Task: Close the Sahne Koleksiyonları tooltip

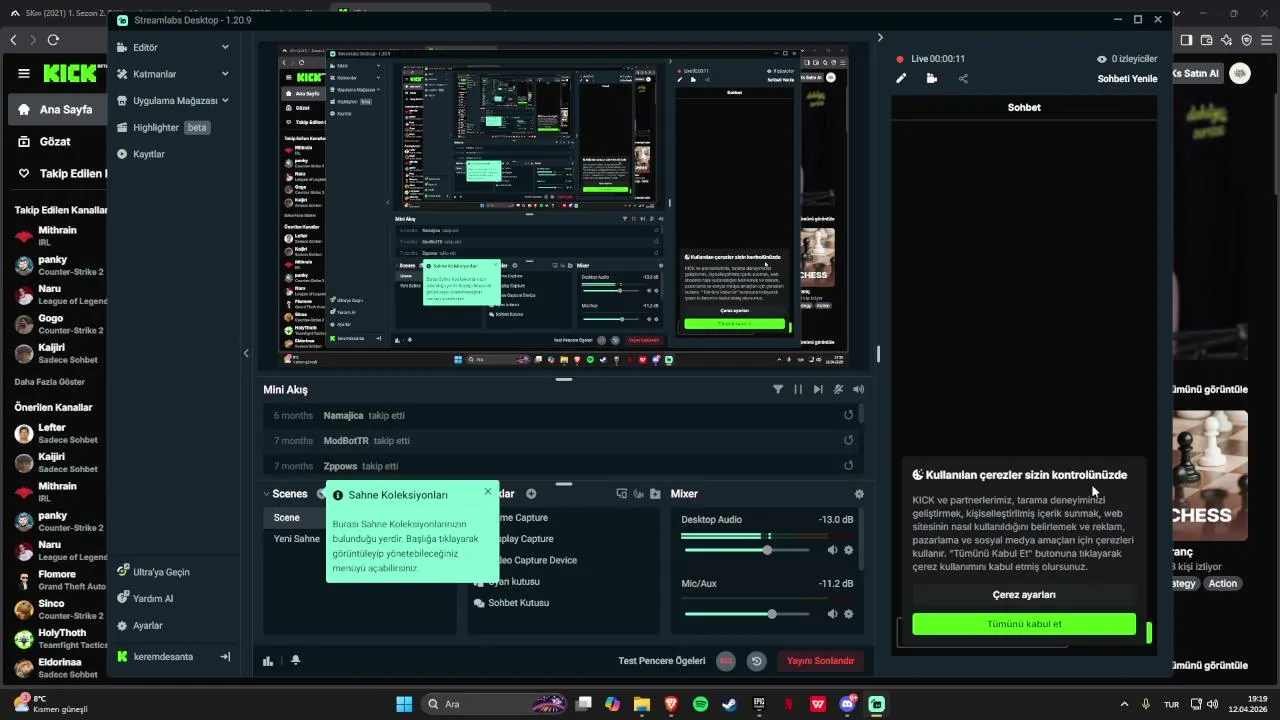Action: click(488, 491)
